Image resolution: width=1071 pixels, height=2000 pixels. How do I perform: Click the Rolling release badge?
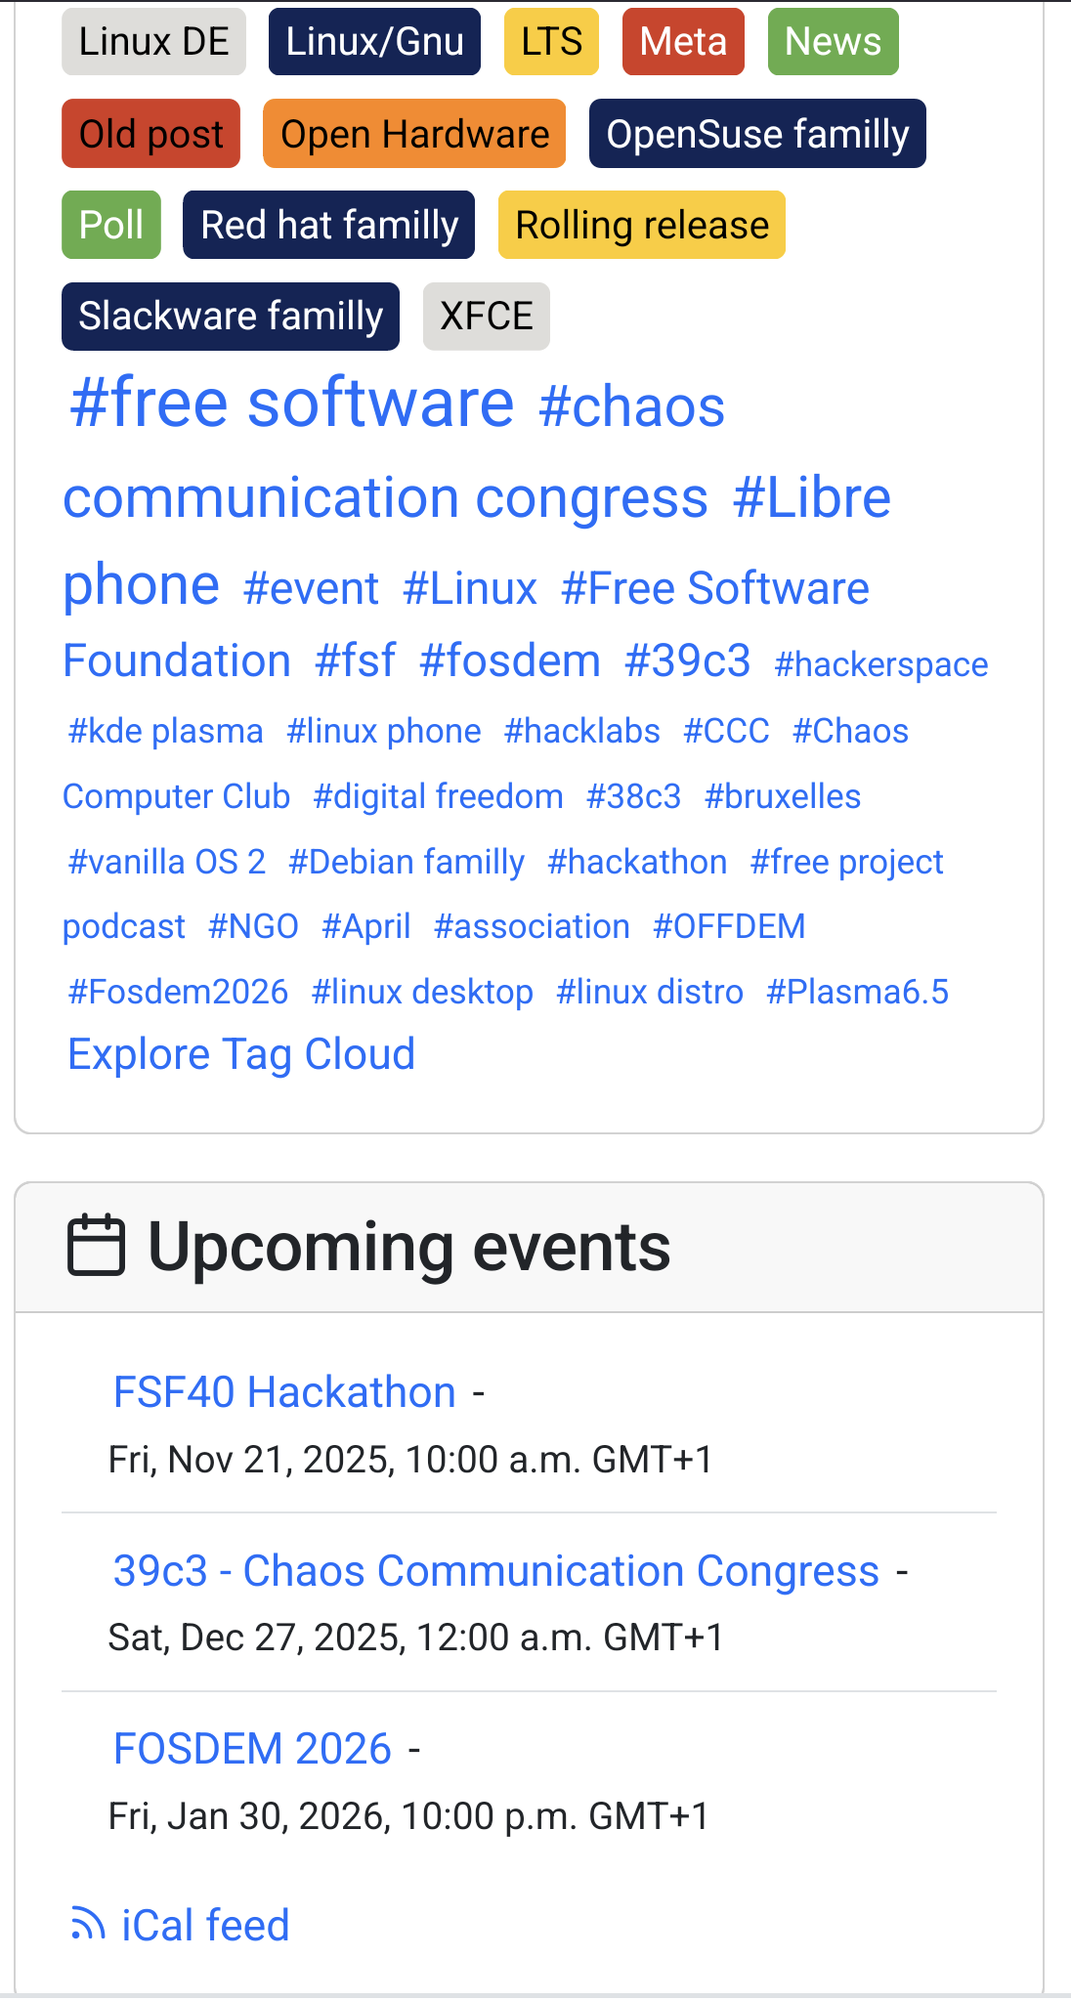(642, 225)
